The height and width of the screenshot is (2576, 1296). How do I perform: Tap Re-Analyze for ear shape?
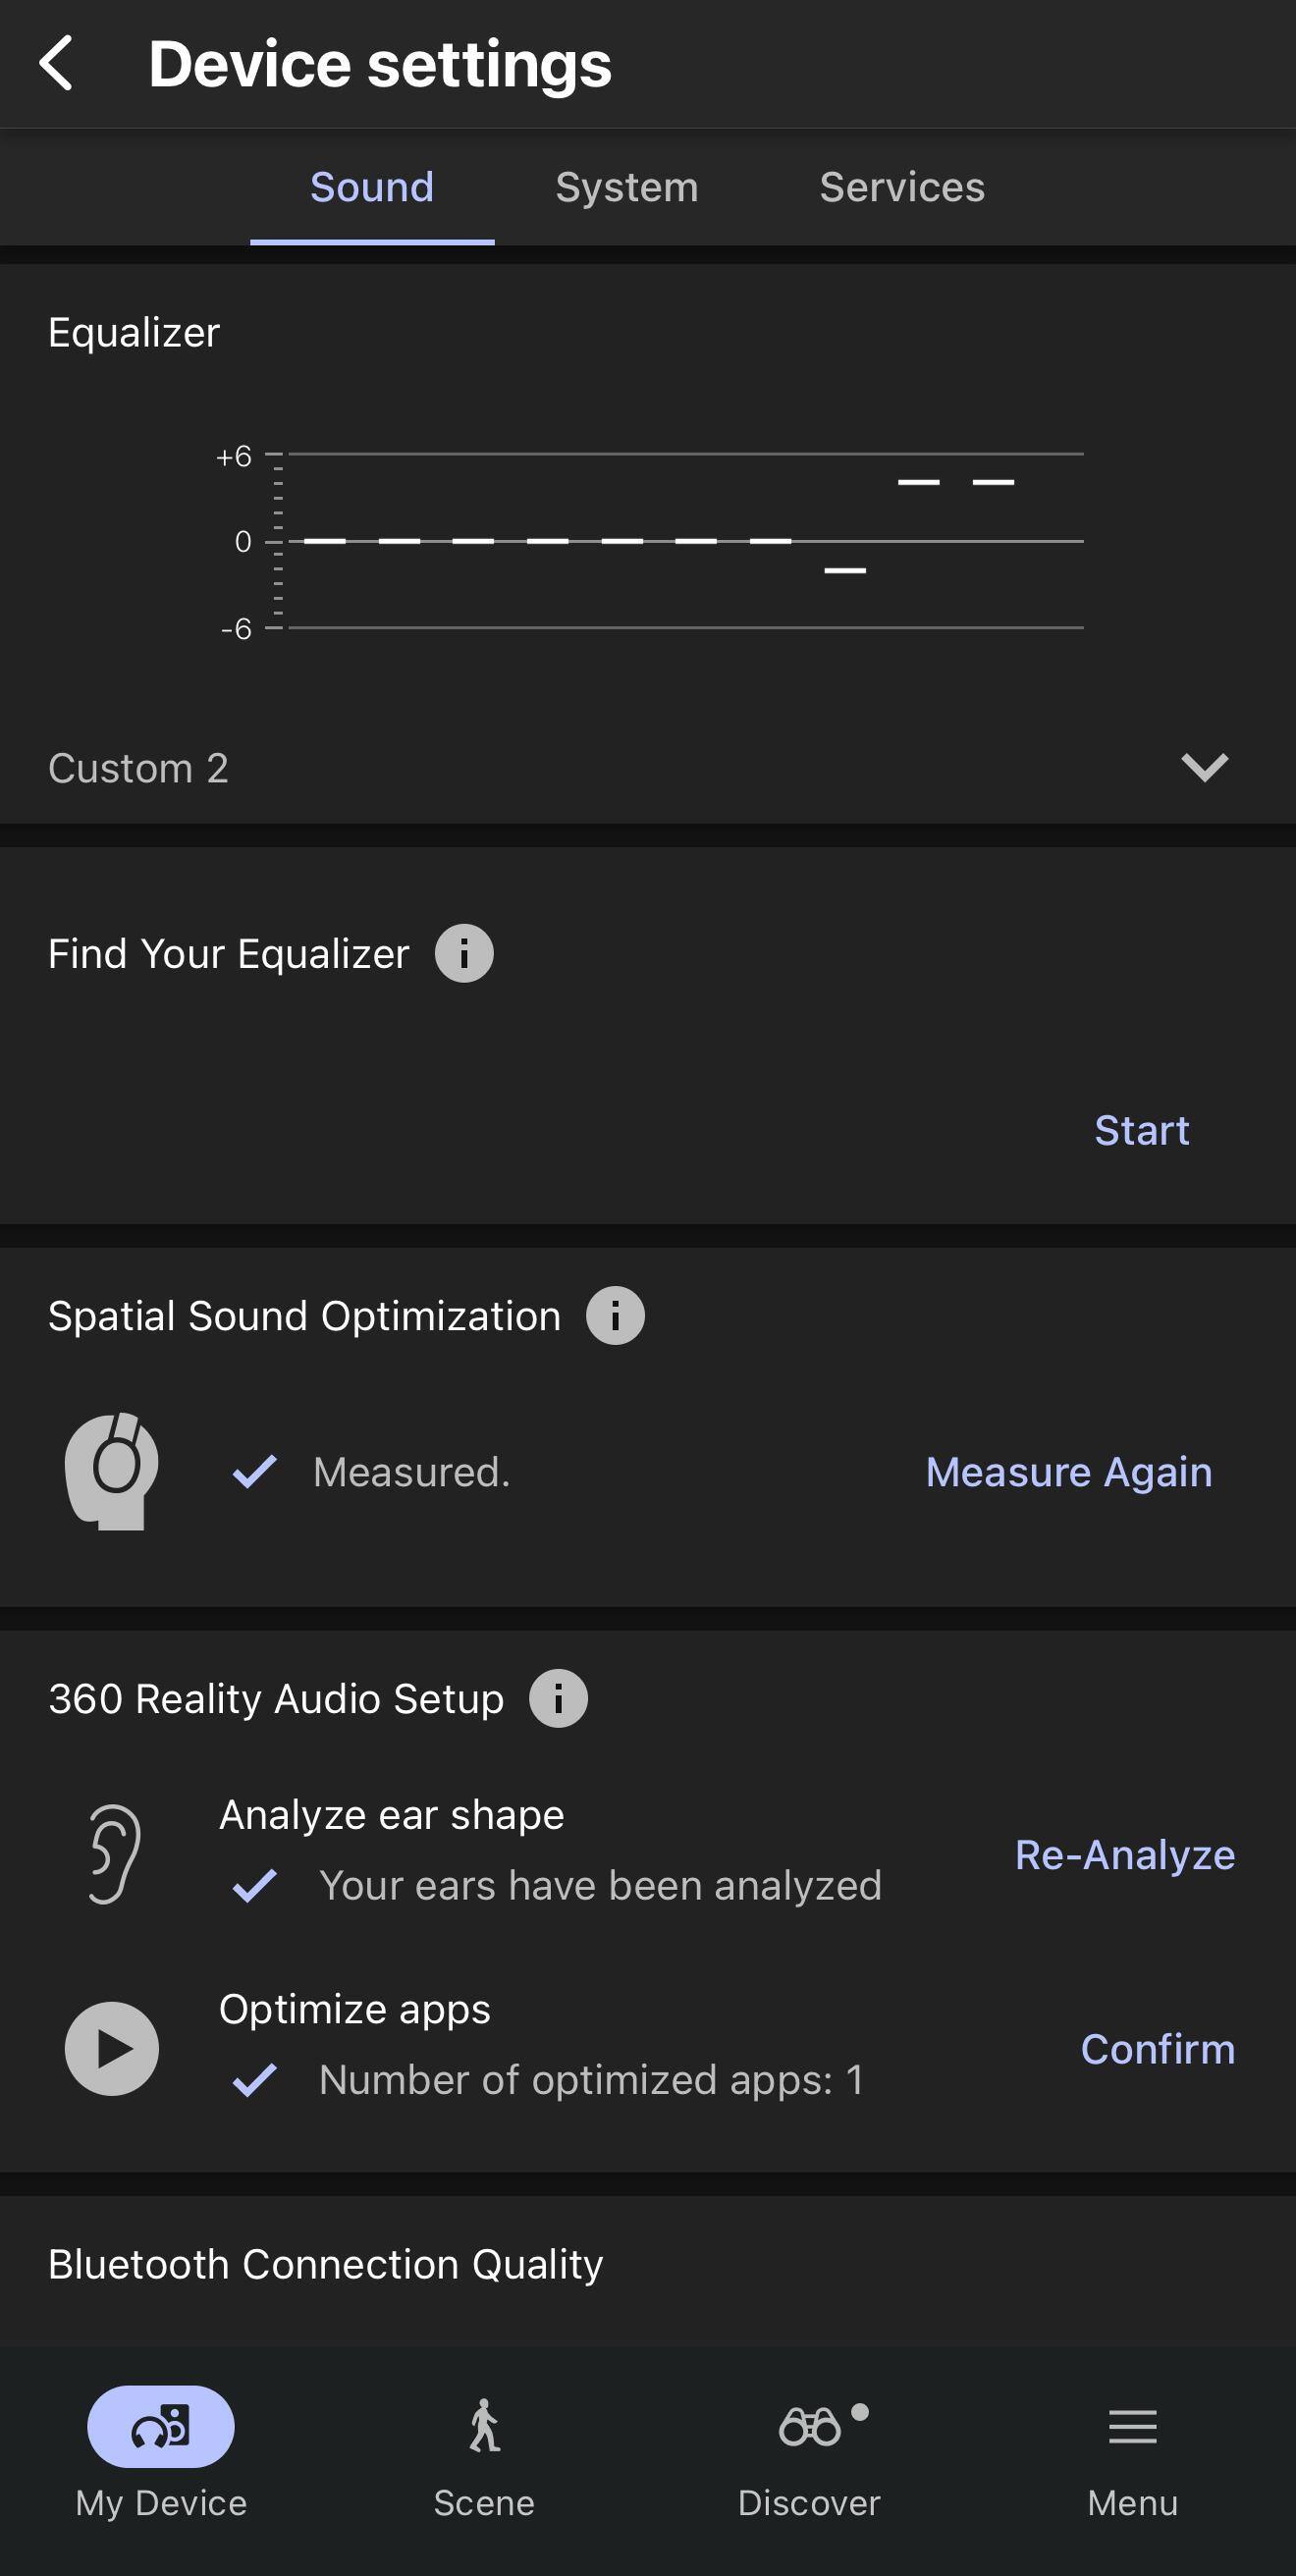[1124, 1855]
